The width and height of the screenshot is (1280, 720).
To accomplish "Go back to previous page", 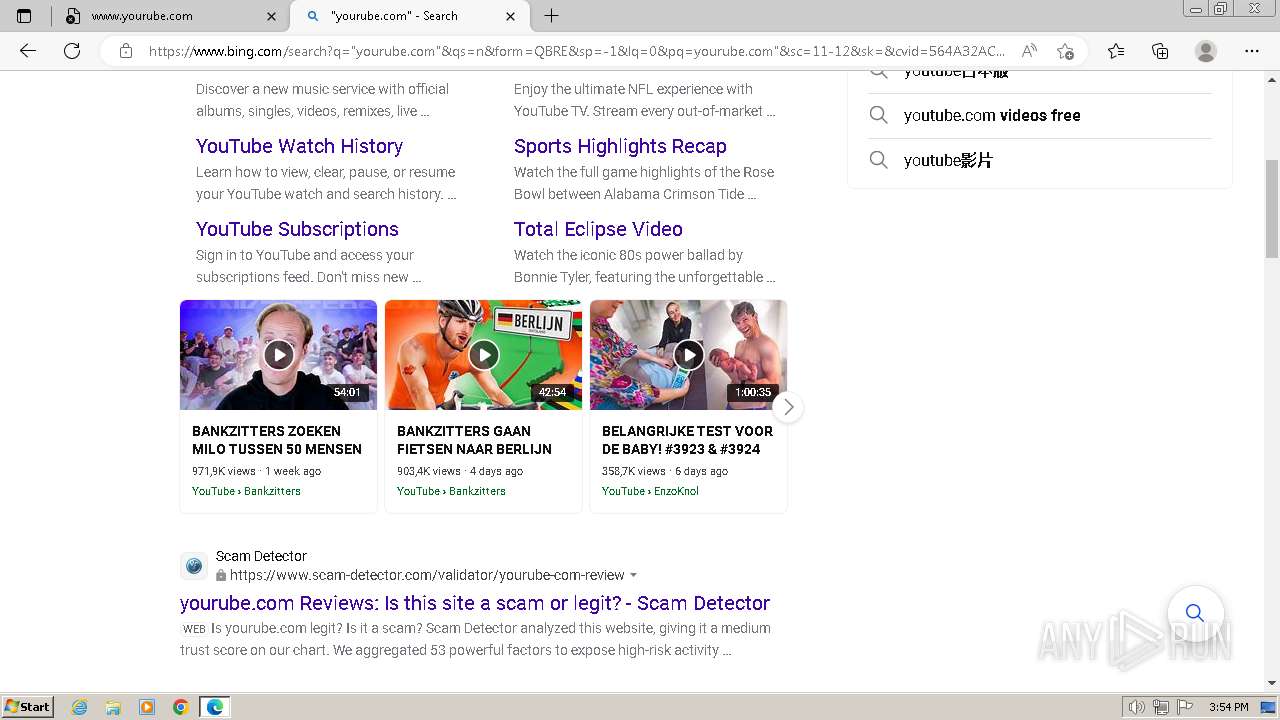I will [x=28, y=51].
